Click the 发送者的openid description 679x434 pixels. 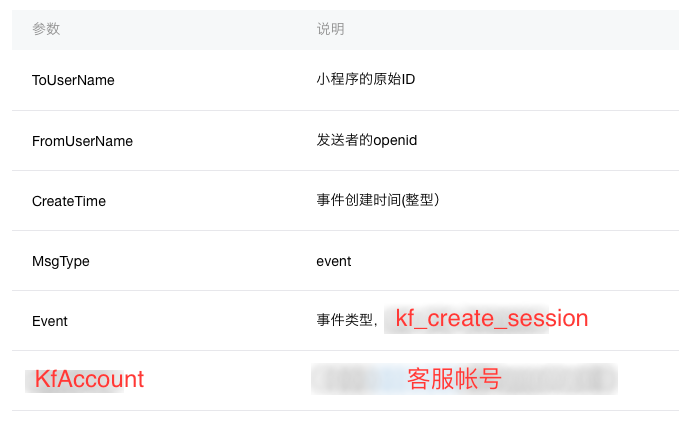tap(366, 140)
